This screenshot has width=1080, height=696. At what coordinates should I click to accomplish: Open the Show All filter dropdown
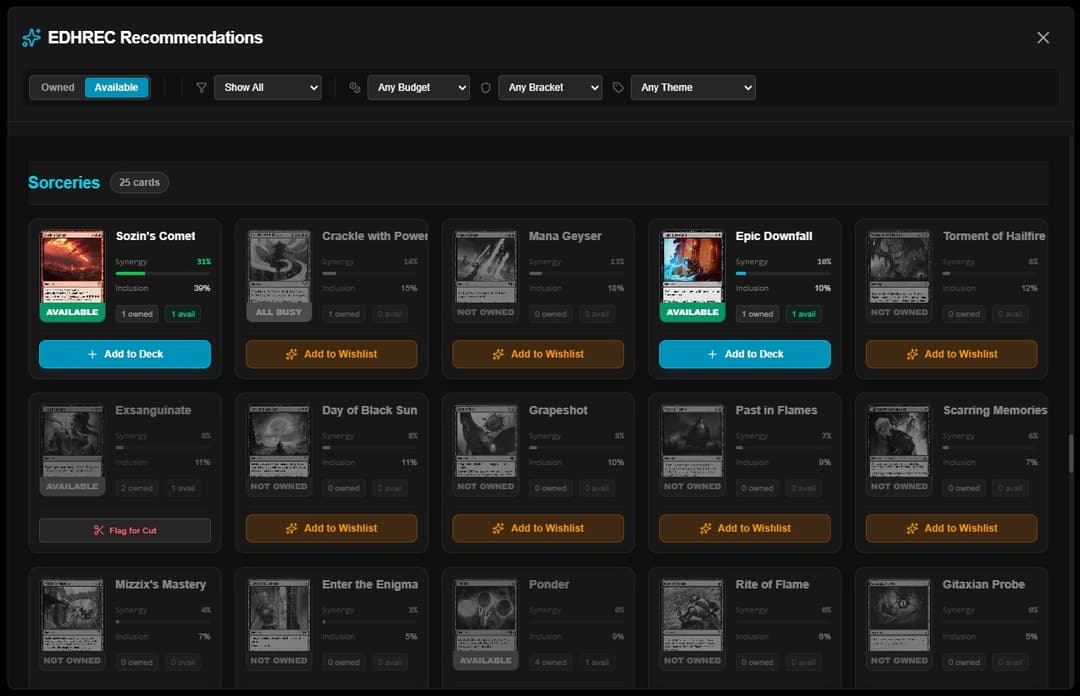coord(268,88)
